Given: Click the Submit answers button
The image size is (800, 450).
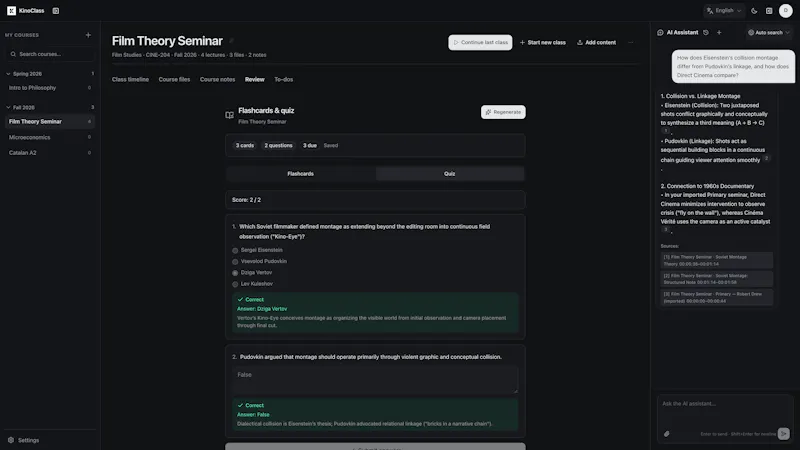Looking at the screenshot, I should 375,446.
